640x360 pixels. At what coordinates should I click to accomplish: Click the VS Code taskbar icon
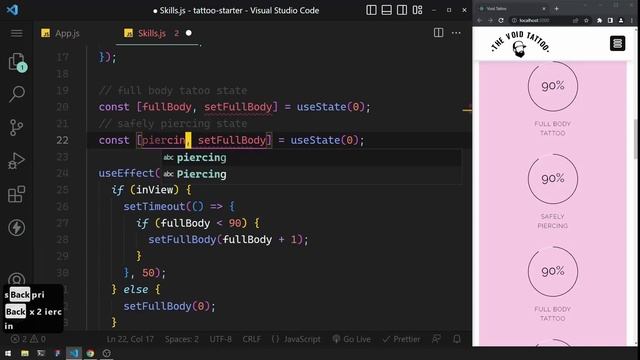tap(74, 353)
